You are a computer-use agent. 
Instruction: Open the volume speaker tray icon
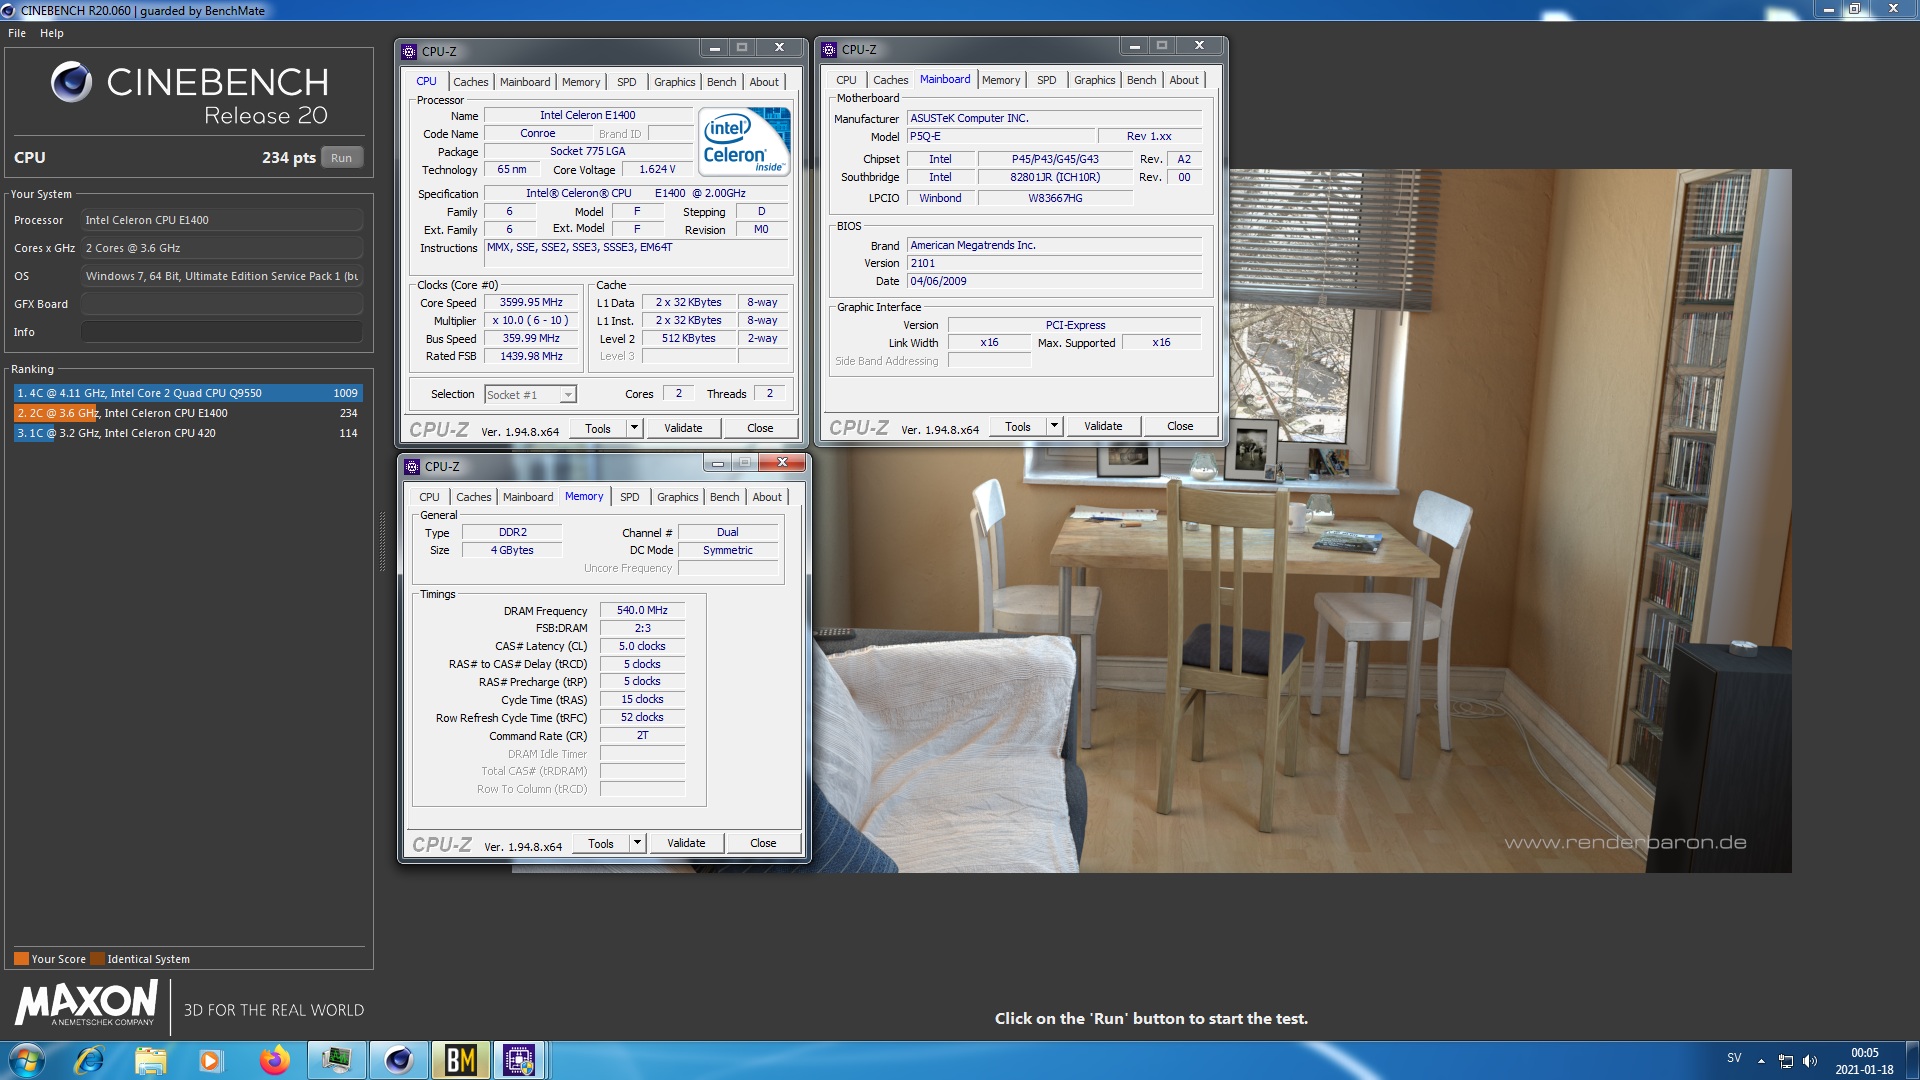pos(1810,1061)
